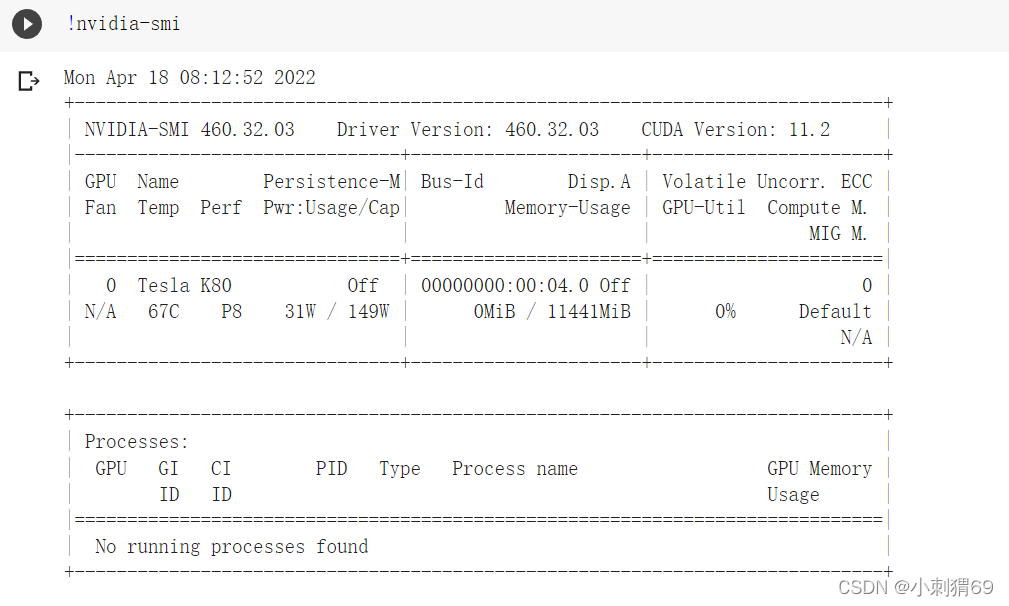Click the Persistence-M column header

coord(332,182)
